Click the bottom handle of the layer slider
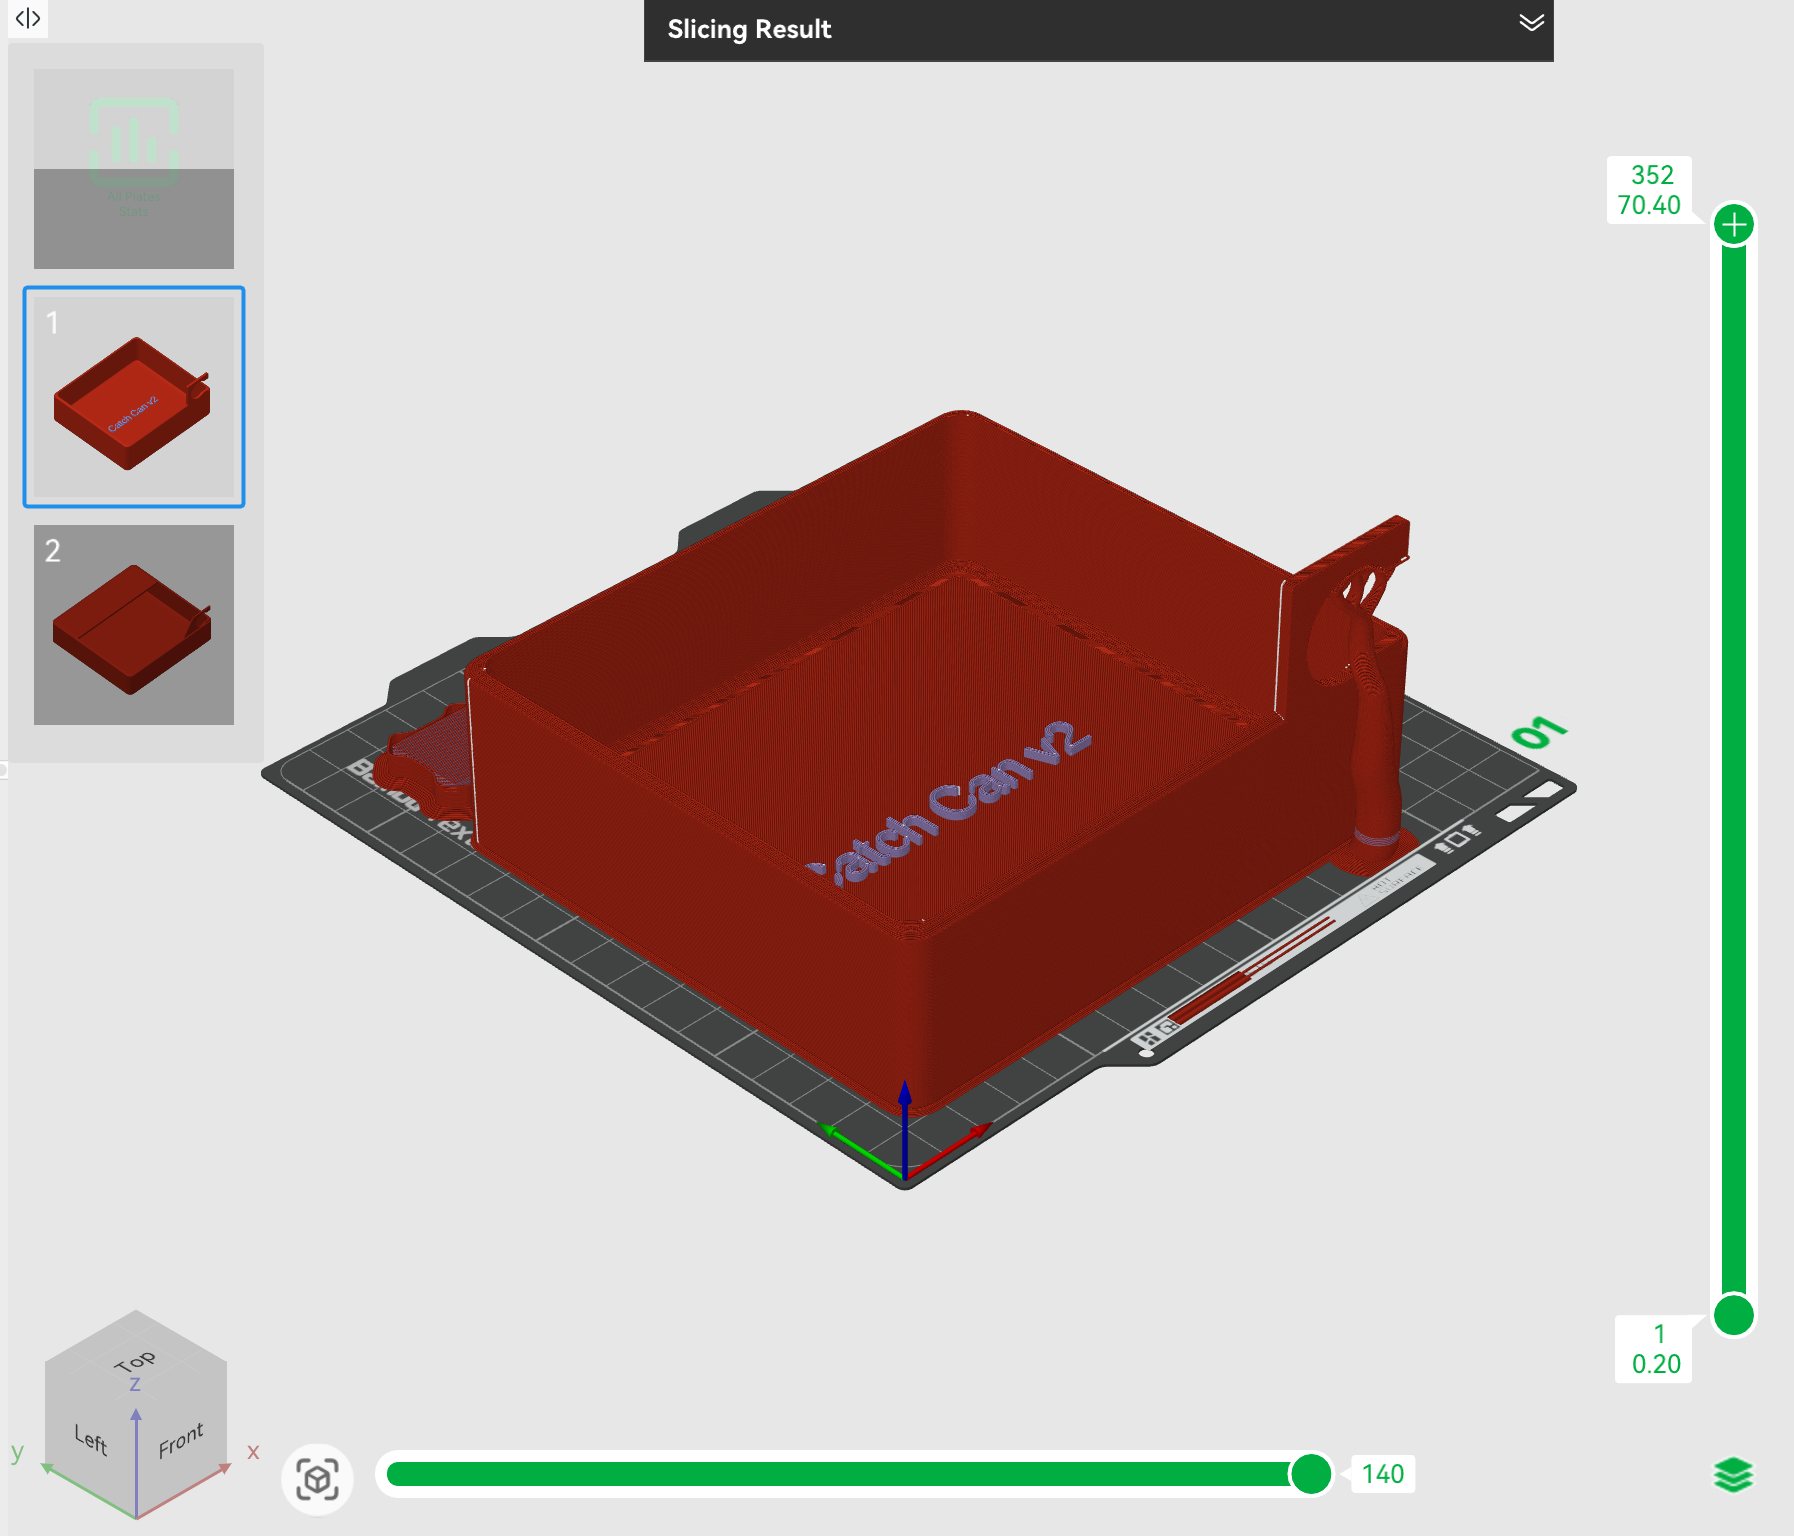This screenshot has width=1794, height=1536. [x=1734, y=1314]
